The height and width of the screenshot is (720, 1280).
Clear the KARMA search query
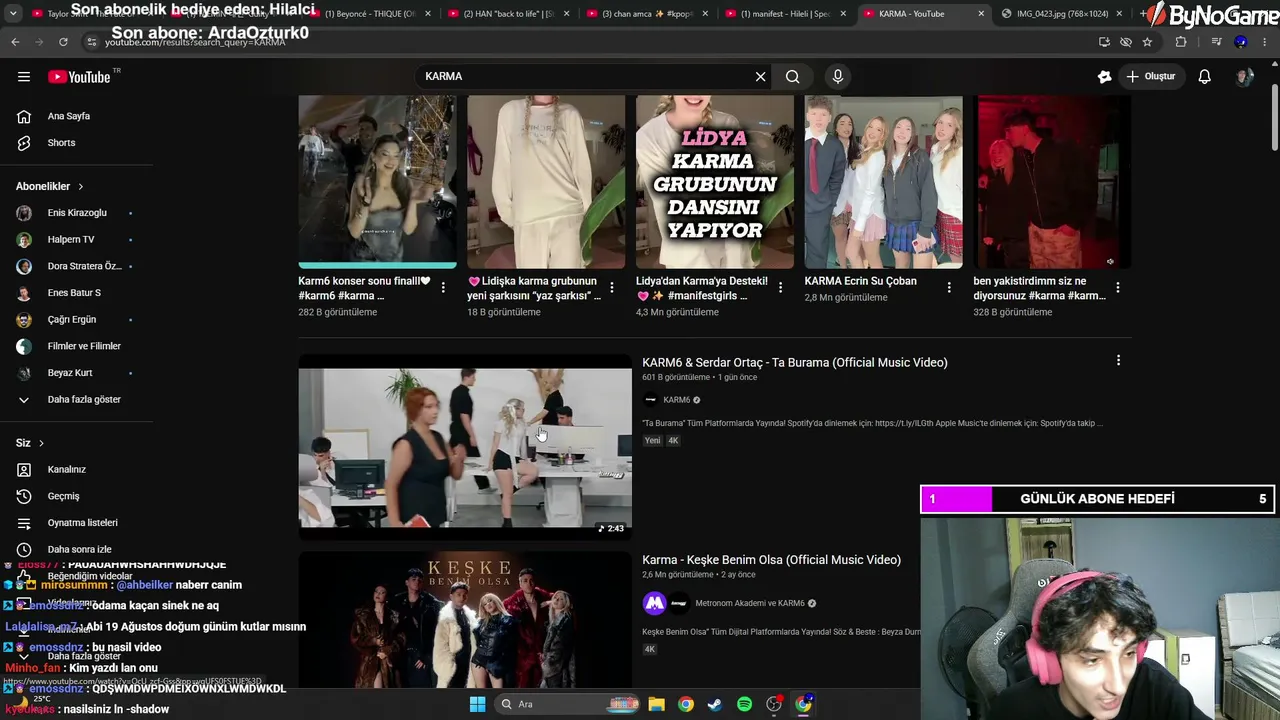click(x=760, y=77)
